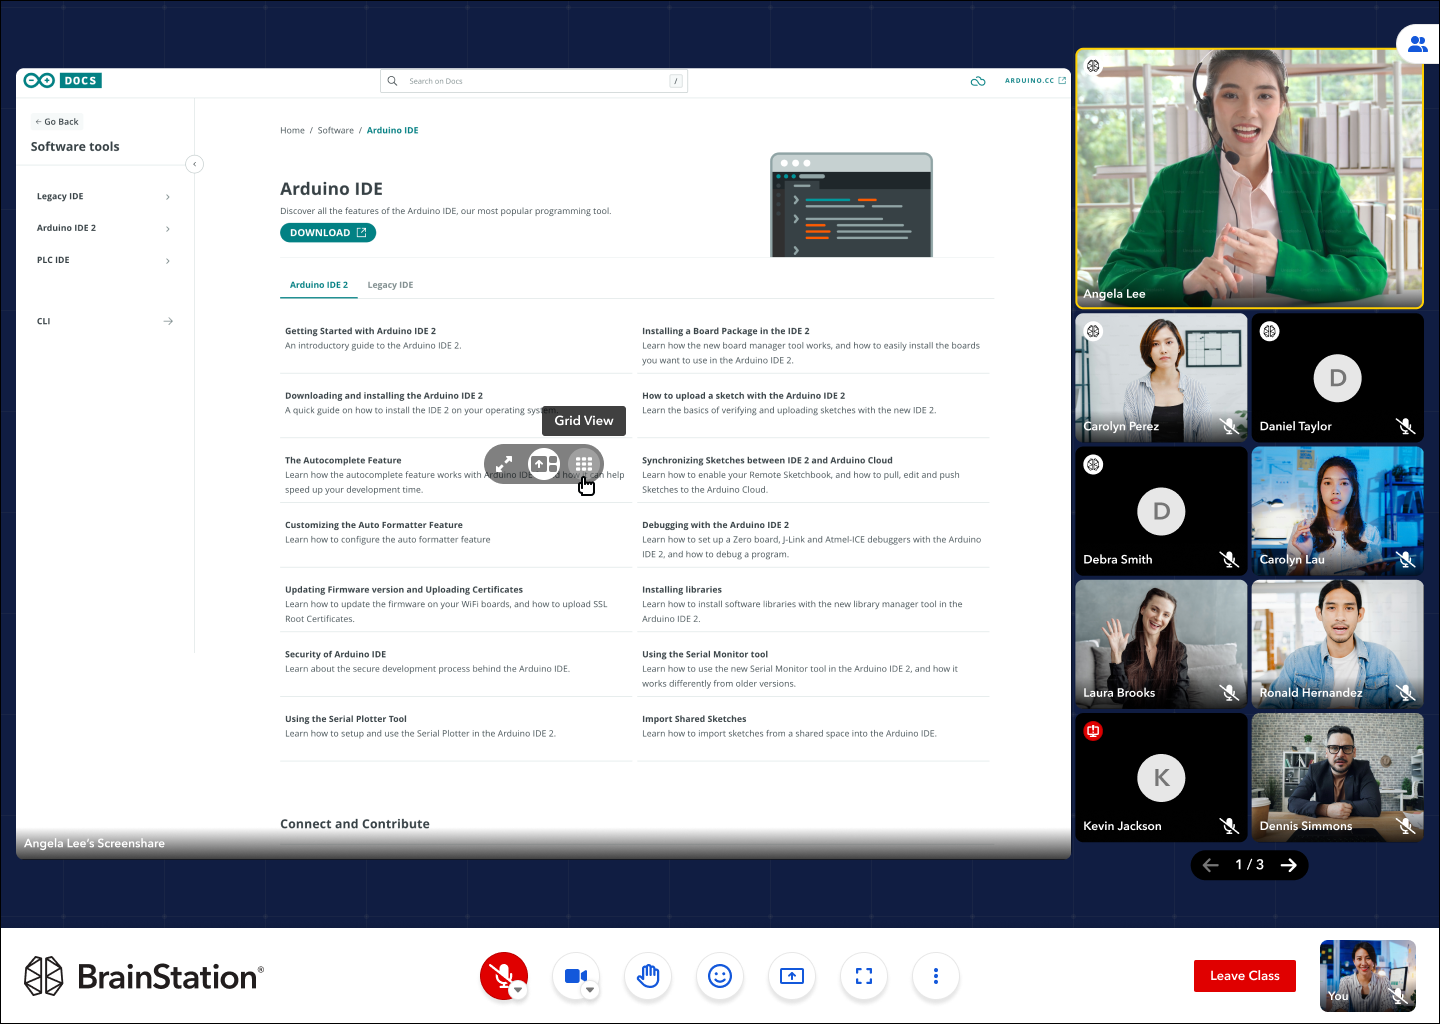Go to previous participants page arrow
The height and width of the screenshot is (1024, 1440).
pos(1211,865)
